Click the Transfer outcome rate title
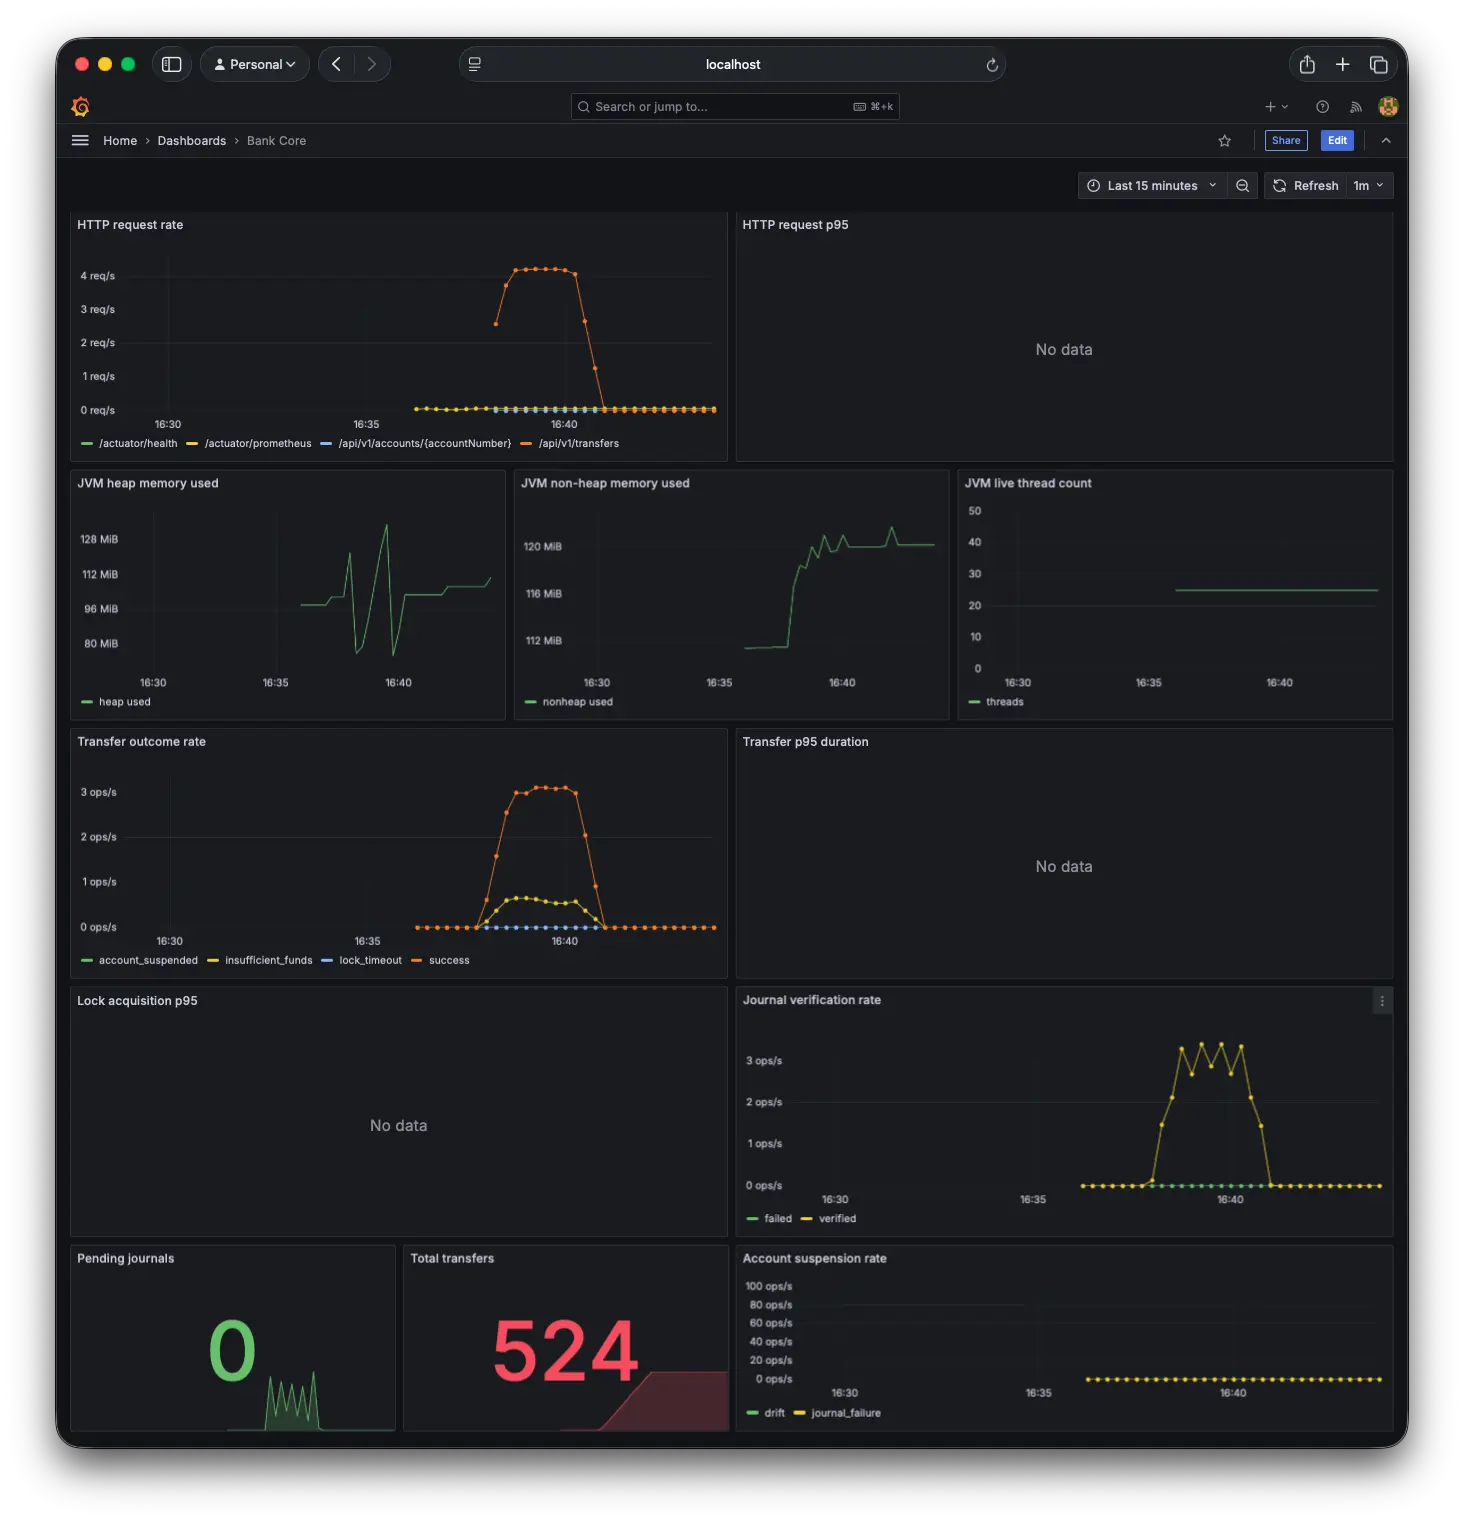The image size is (1464, 1522). [141, 742]
